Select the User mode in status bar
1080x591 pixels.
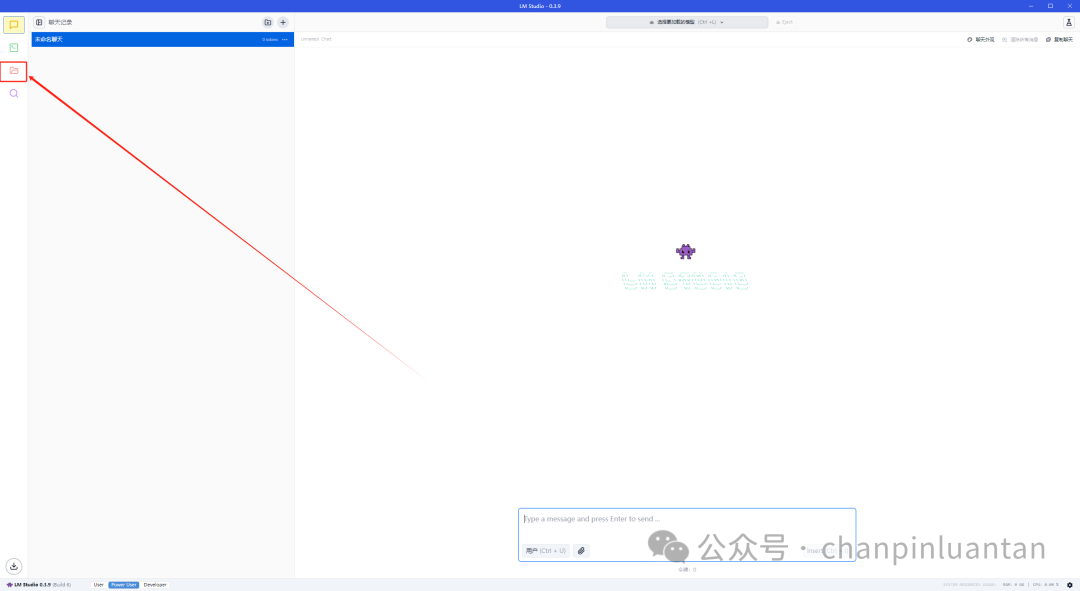pyautogui.click(x=98, y=585)
